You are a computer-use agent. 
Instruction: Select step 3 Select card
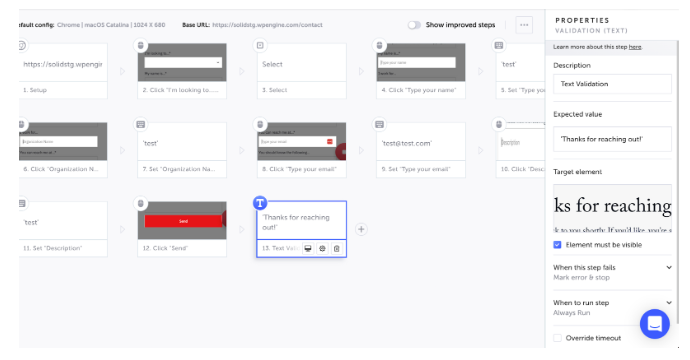pyautogui.click(x=301, y=71)
